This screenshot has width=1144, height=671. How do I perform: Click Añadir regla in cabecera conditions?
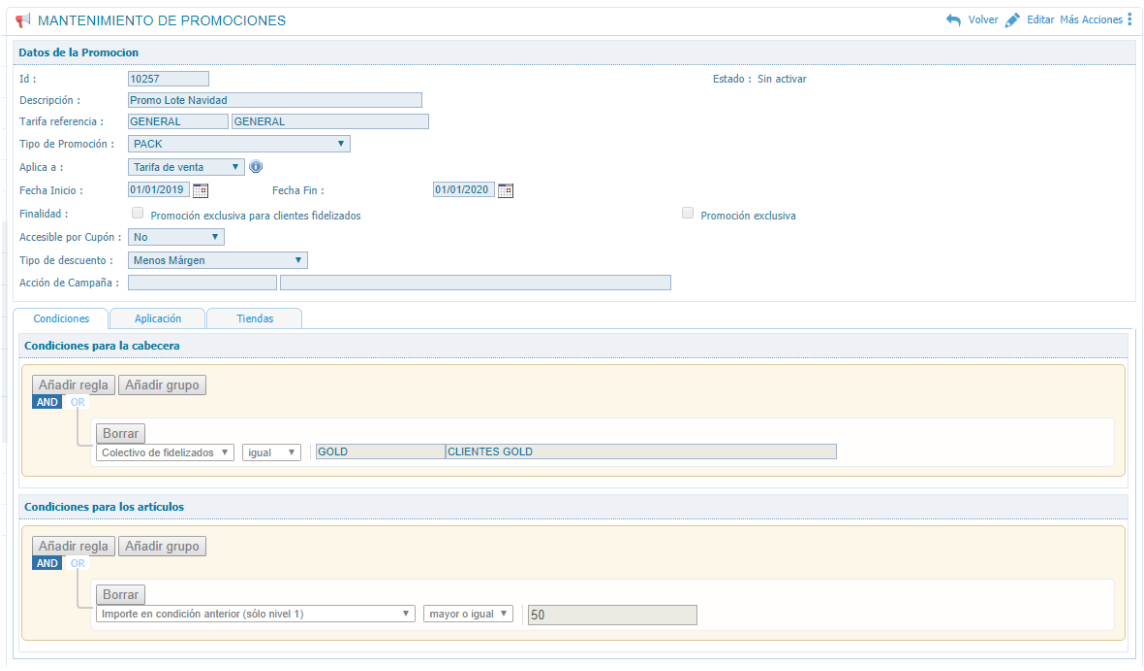[73, 385]
